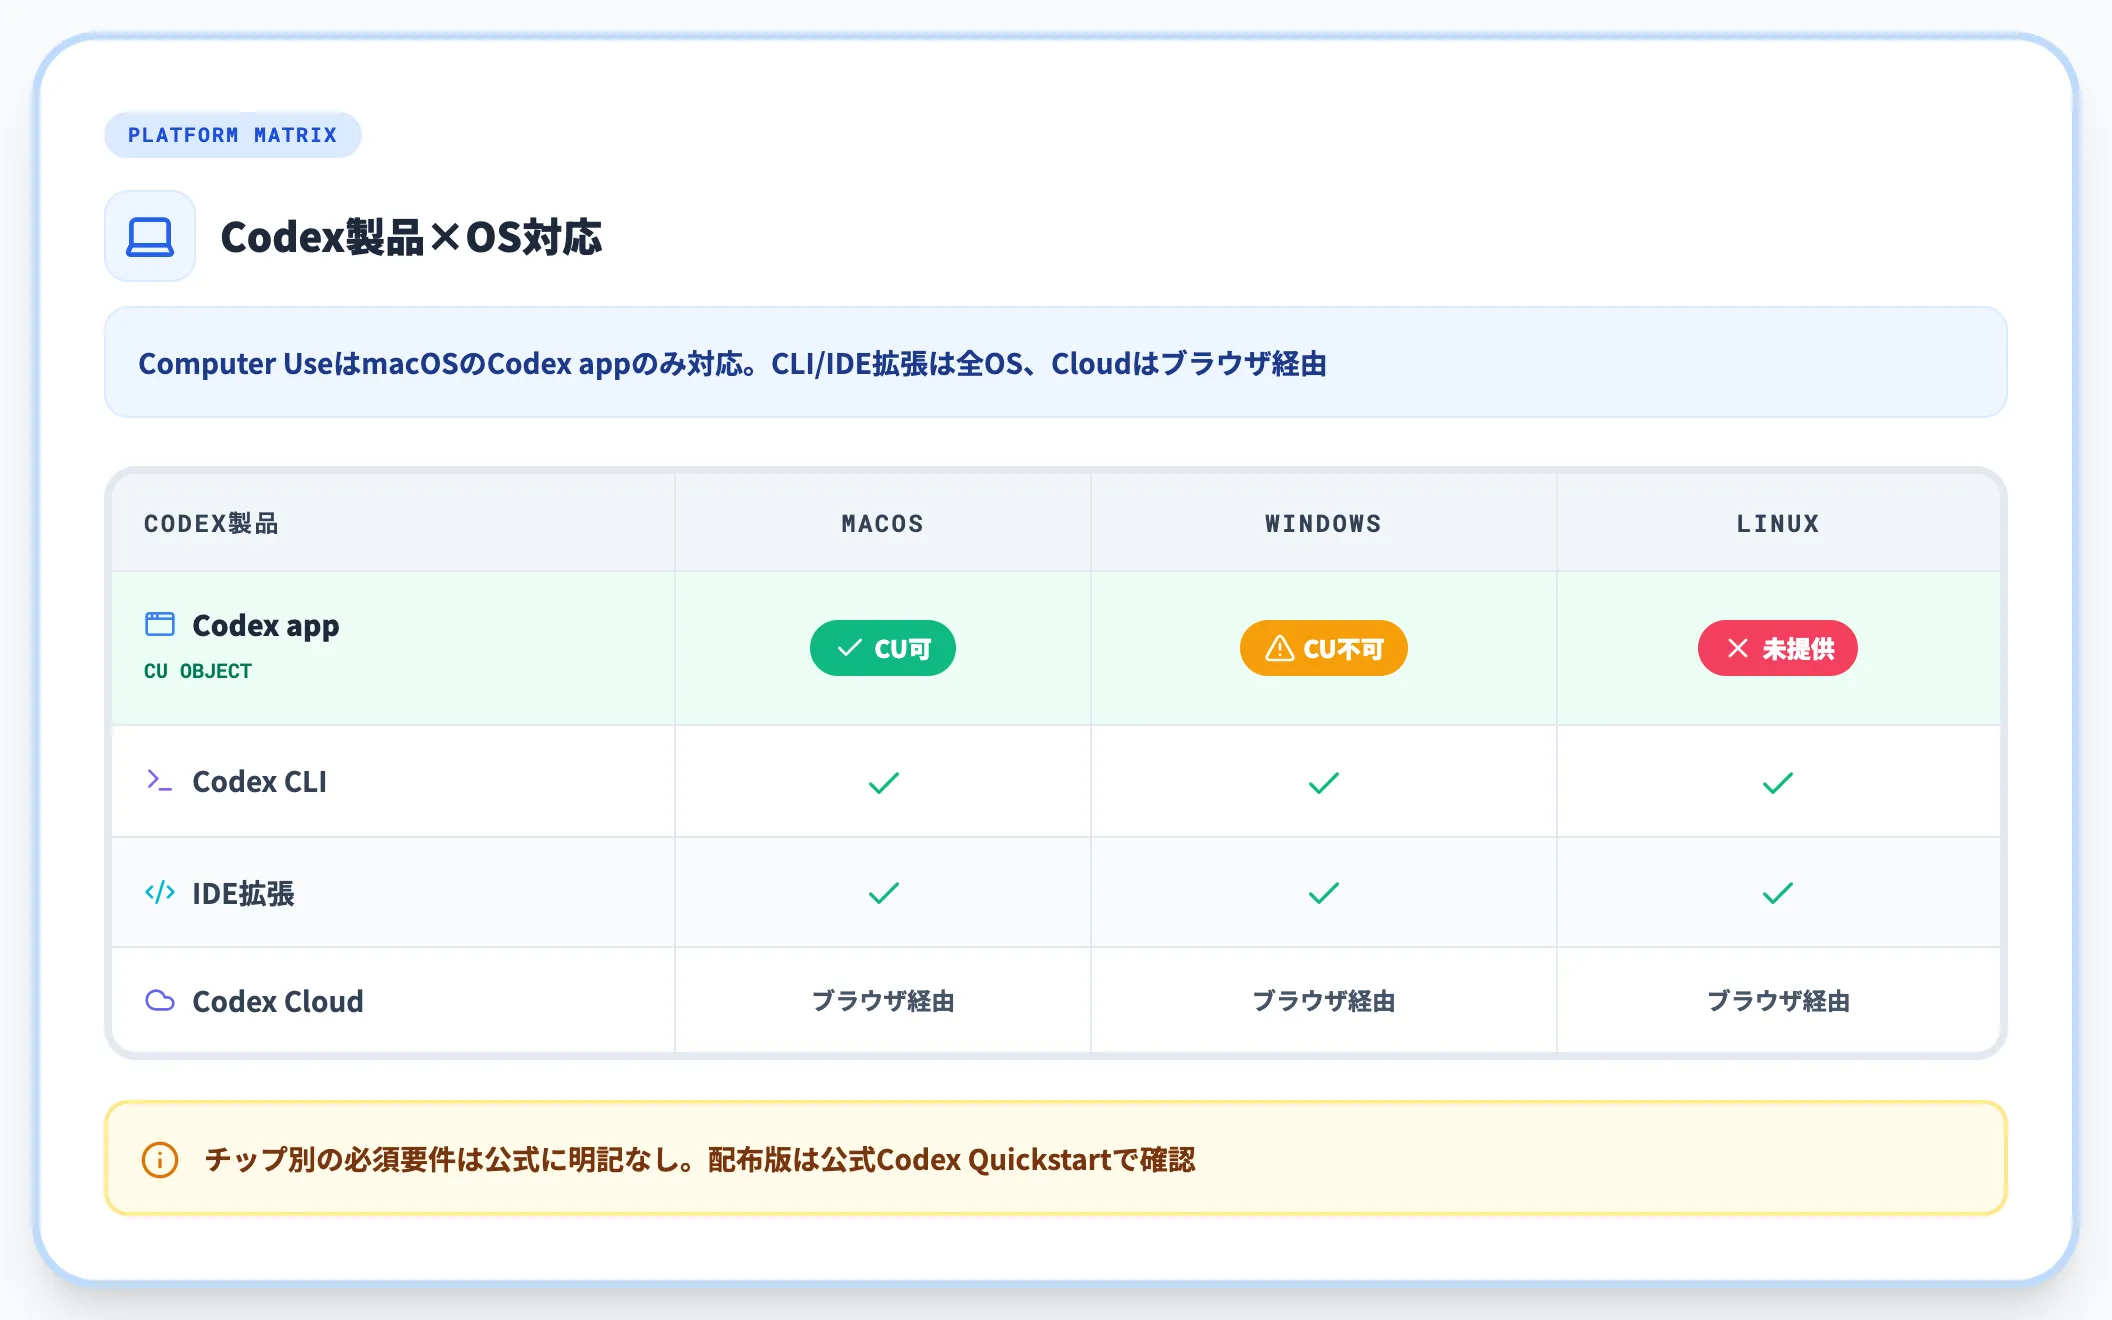Click the info circle icon in yellow note
The height and width of the screenshot is (1320, 2112).
[x=160, y=1160]
